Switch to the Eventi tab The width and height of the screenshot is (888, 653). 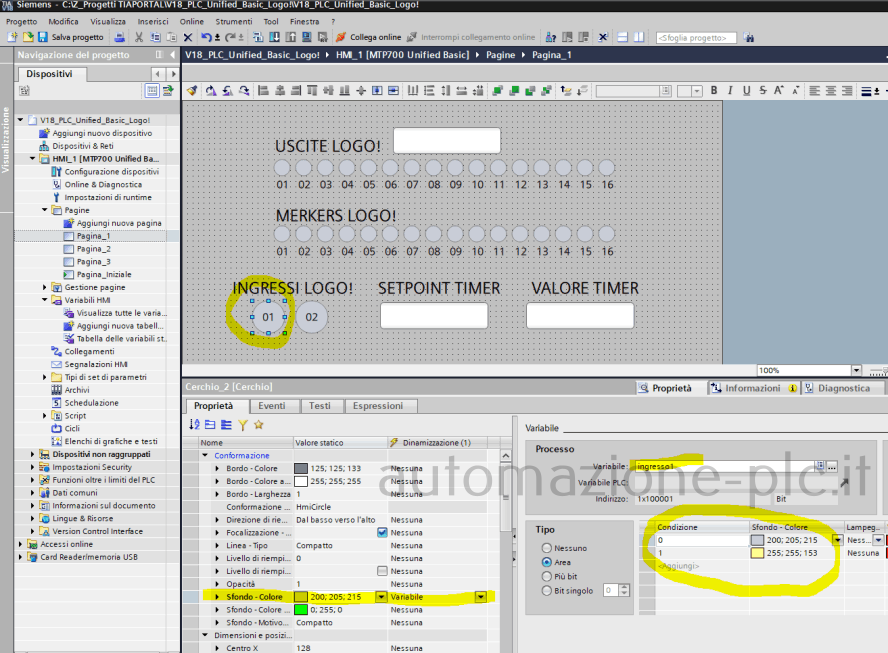272,406
